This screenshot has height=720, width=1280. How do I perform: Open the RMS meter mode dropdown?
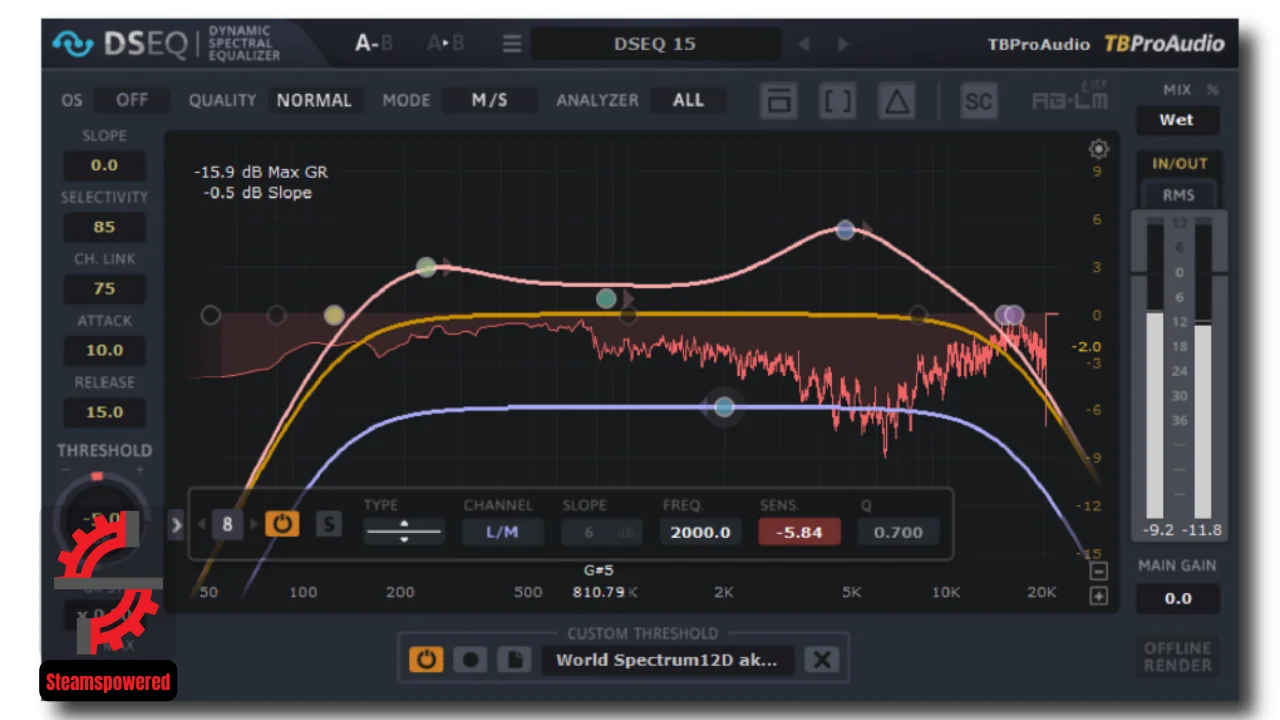(x=1178, y=195)
